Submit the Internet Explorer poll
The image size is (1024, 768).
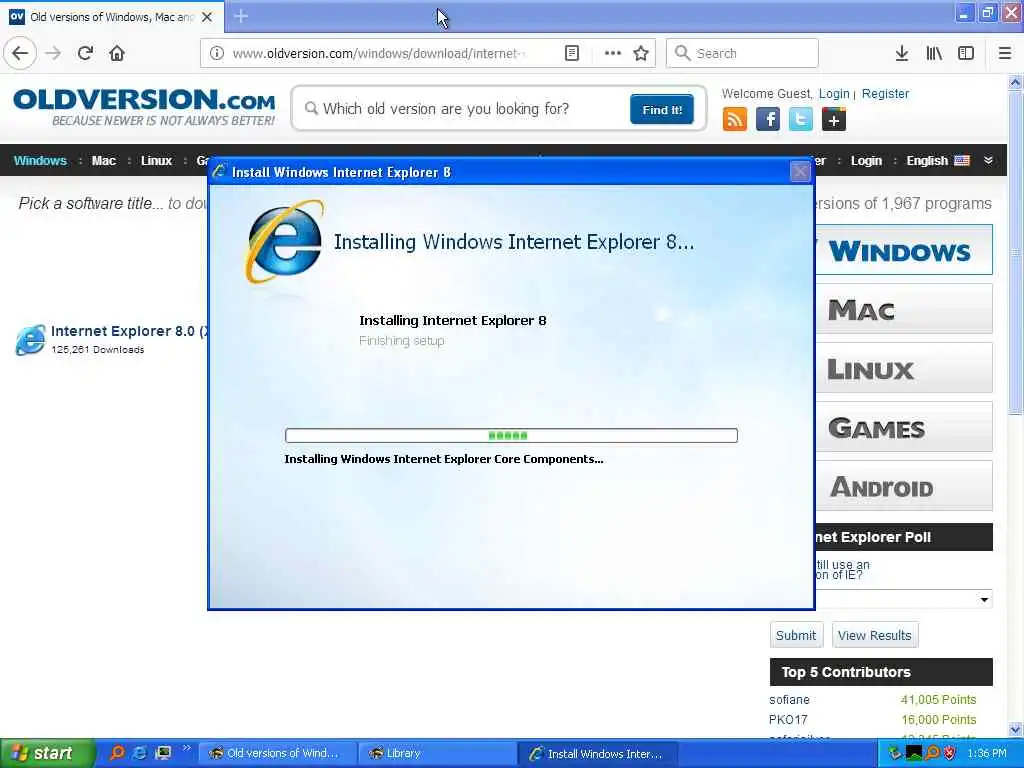click(x=795, y=635)
